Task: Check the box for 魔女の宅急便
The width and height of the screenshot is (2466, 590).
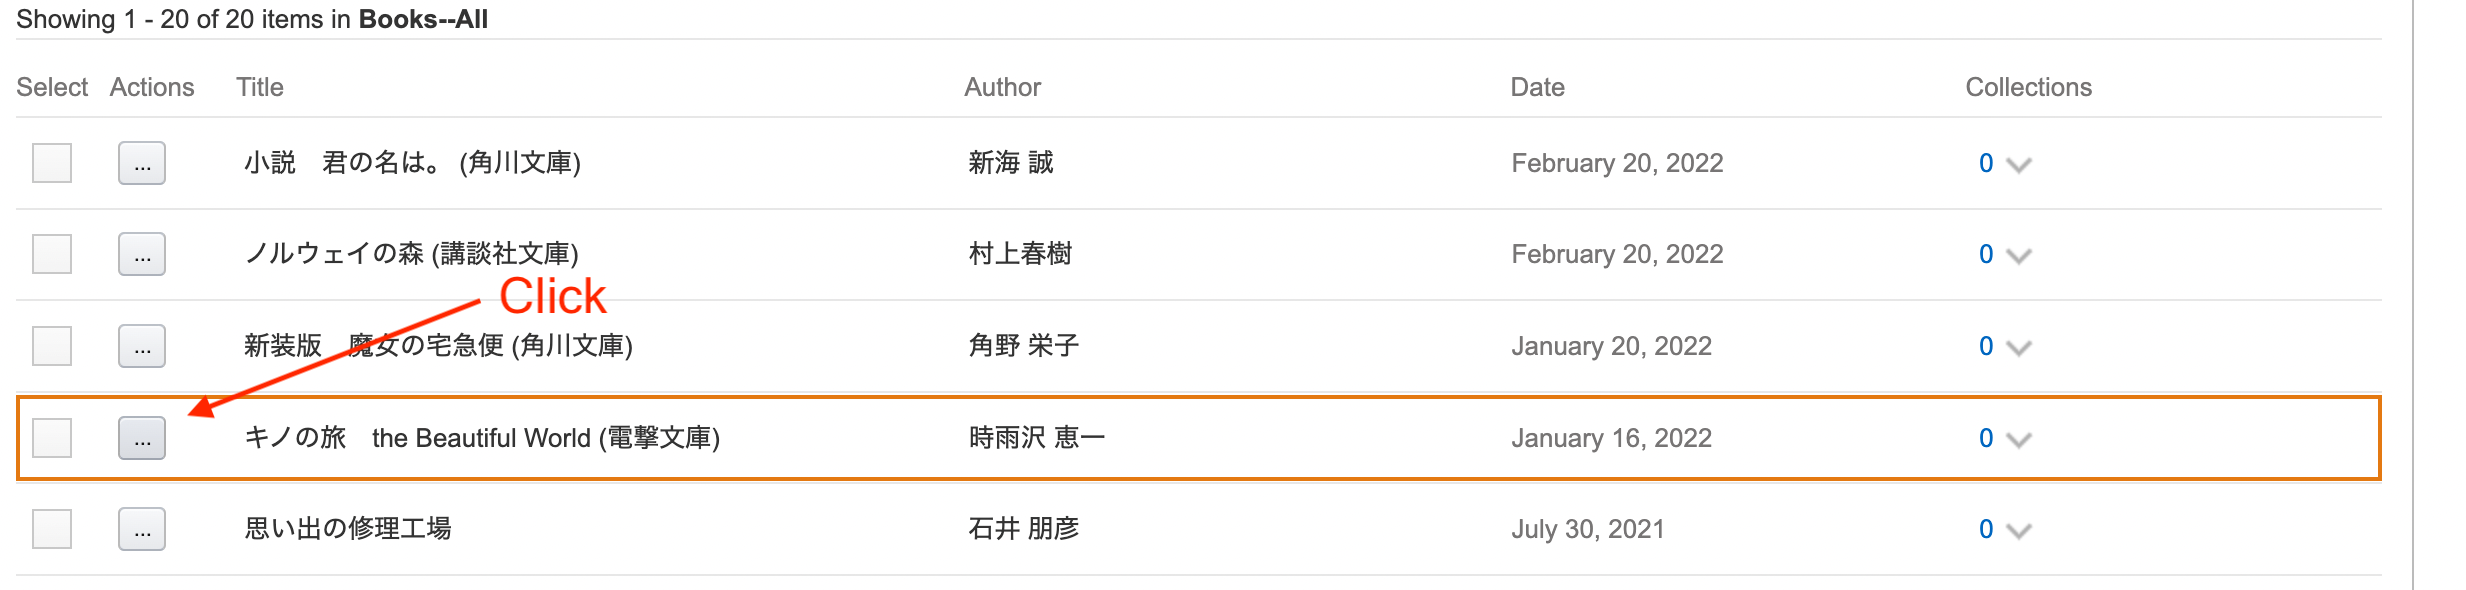Action: (x=52, y=346)
